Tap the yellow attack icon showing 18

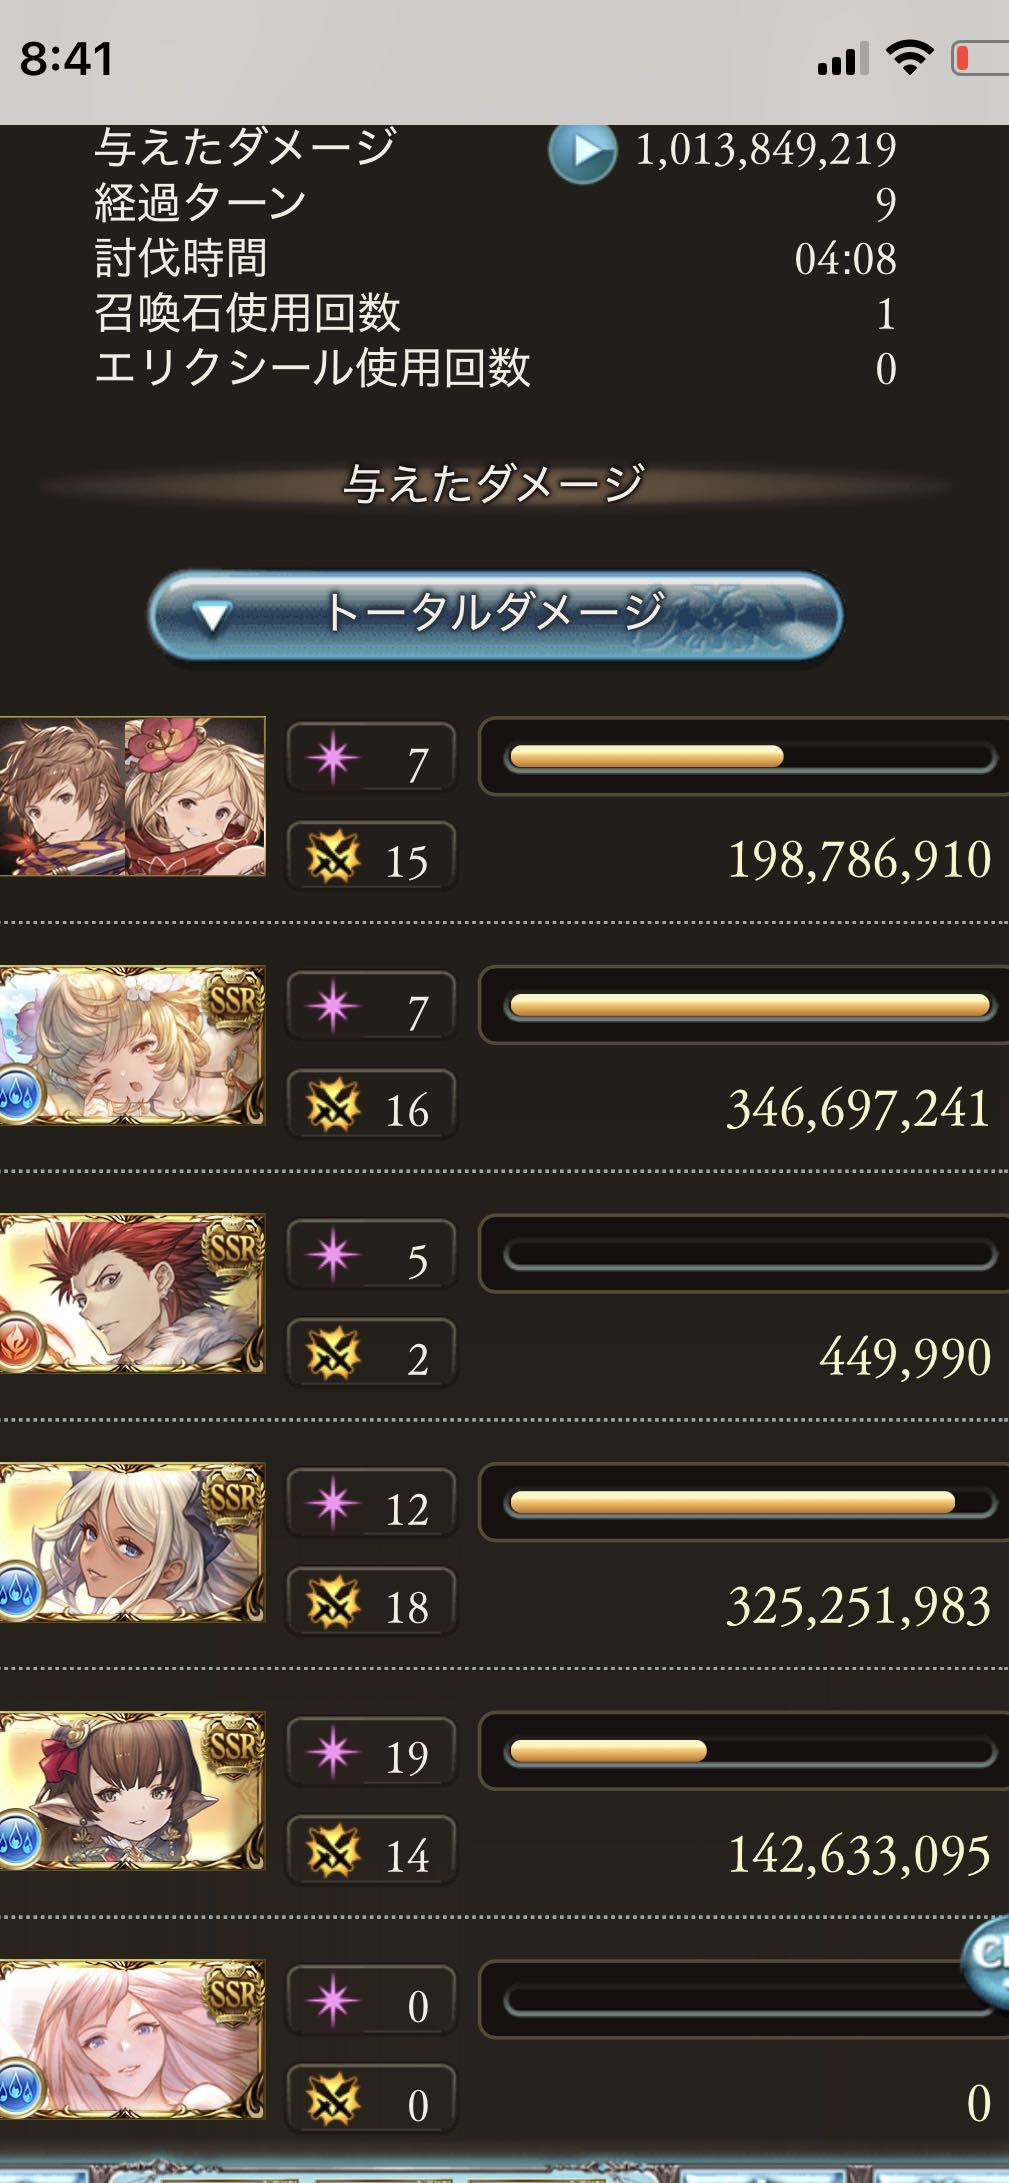coord(333,1604)
